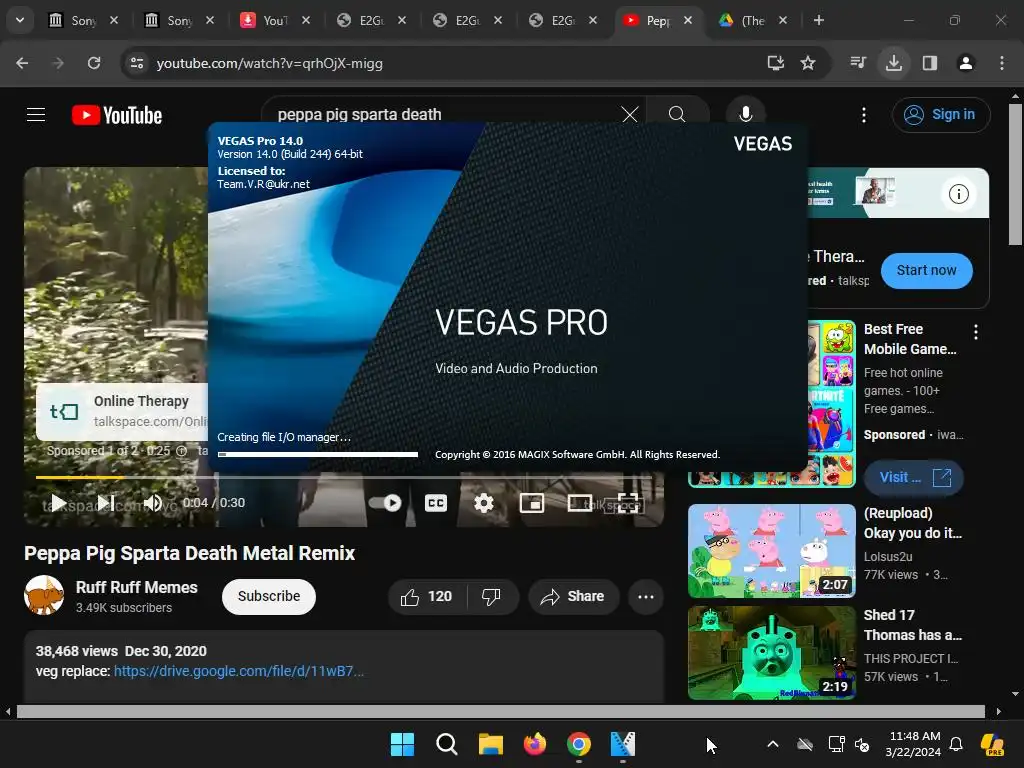The image size is (1024, 768).
Task: Skip to the next video
Action: [x=105, y=503]
